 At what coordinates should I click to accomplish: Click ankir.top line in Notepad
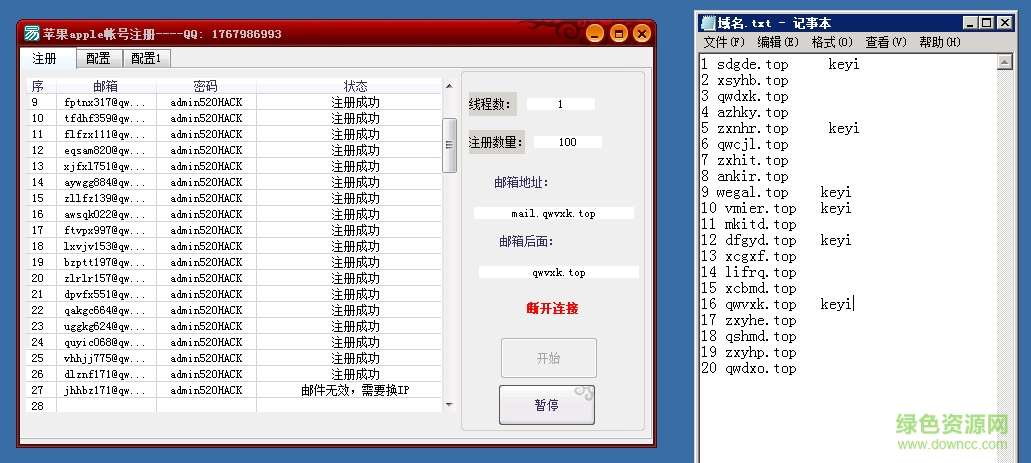[744, 176]
